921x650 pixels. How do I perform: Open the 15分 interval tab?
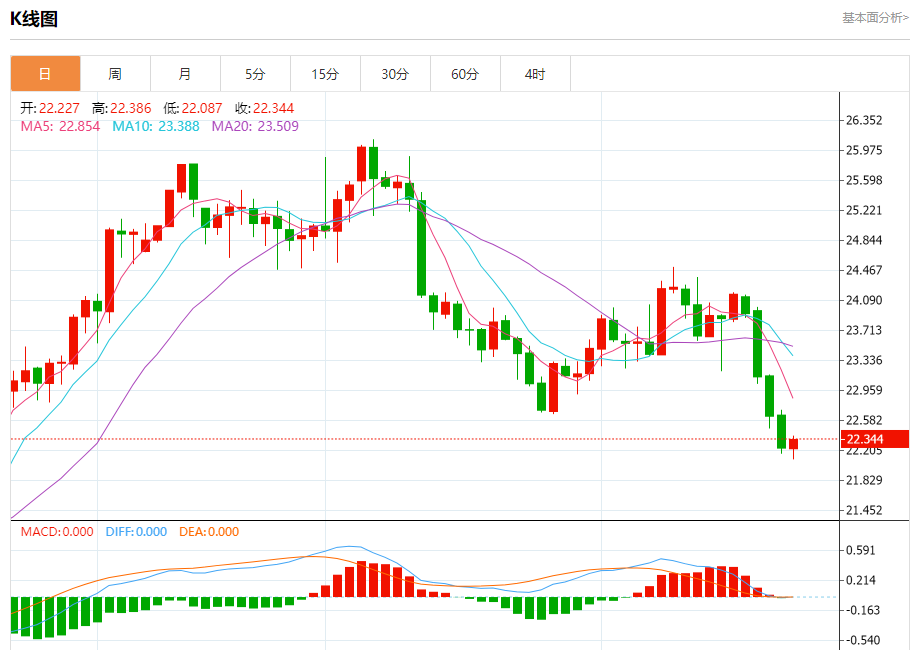tap(325, 74)
